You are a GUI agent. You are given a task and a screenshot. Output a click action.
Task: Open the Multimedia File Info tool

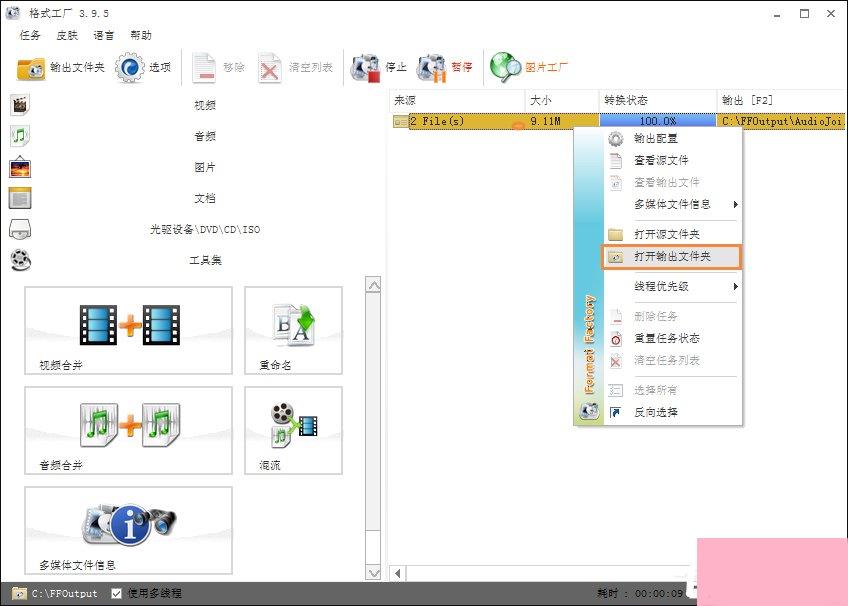click(x=128, y=530)
